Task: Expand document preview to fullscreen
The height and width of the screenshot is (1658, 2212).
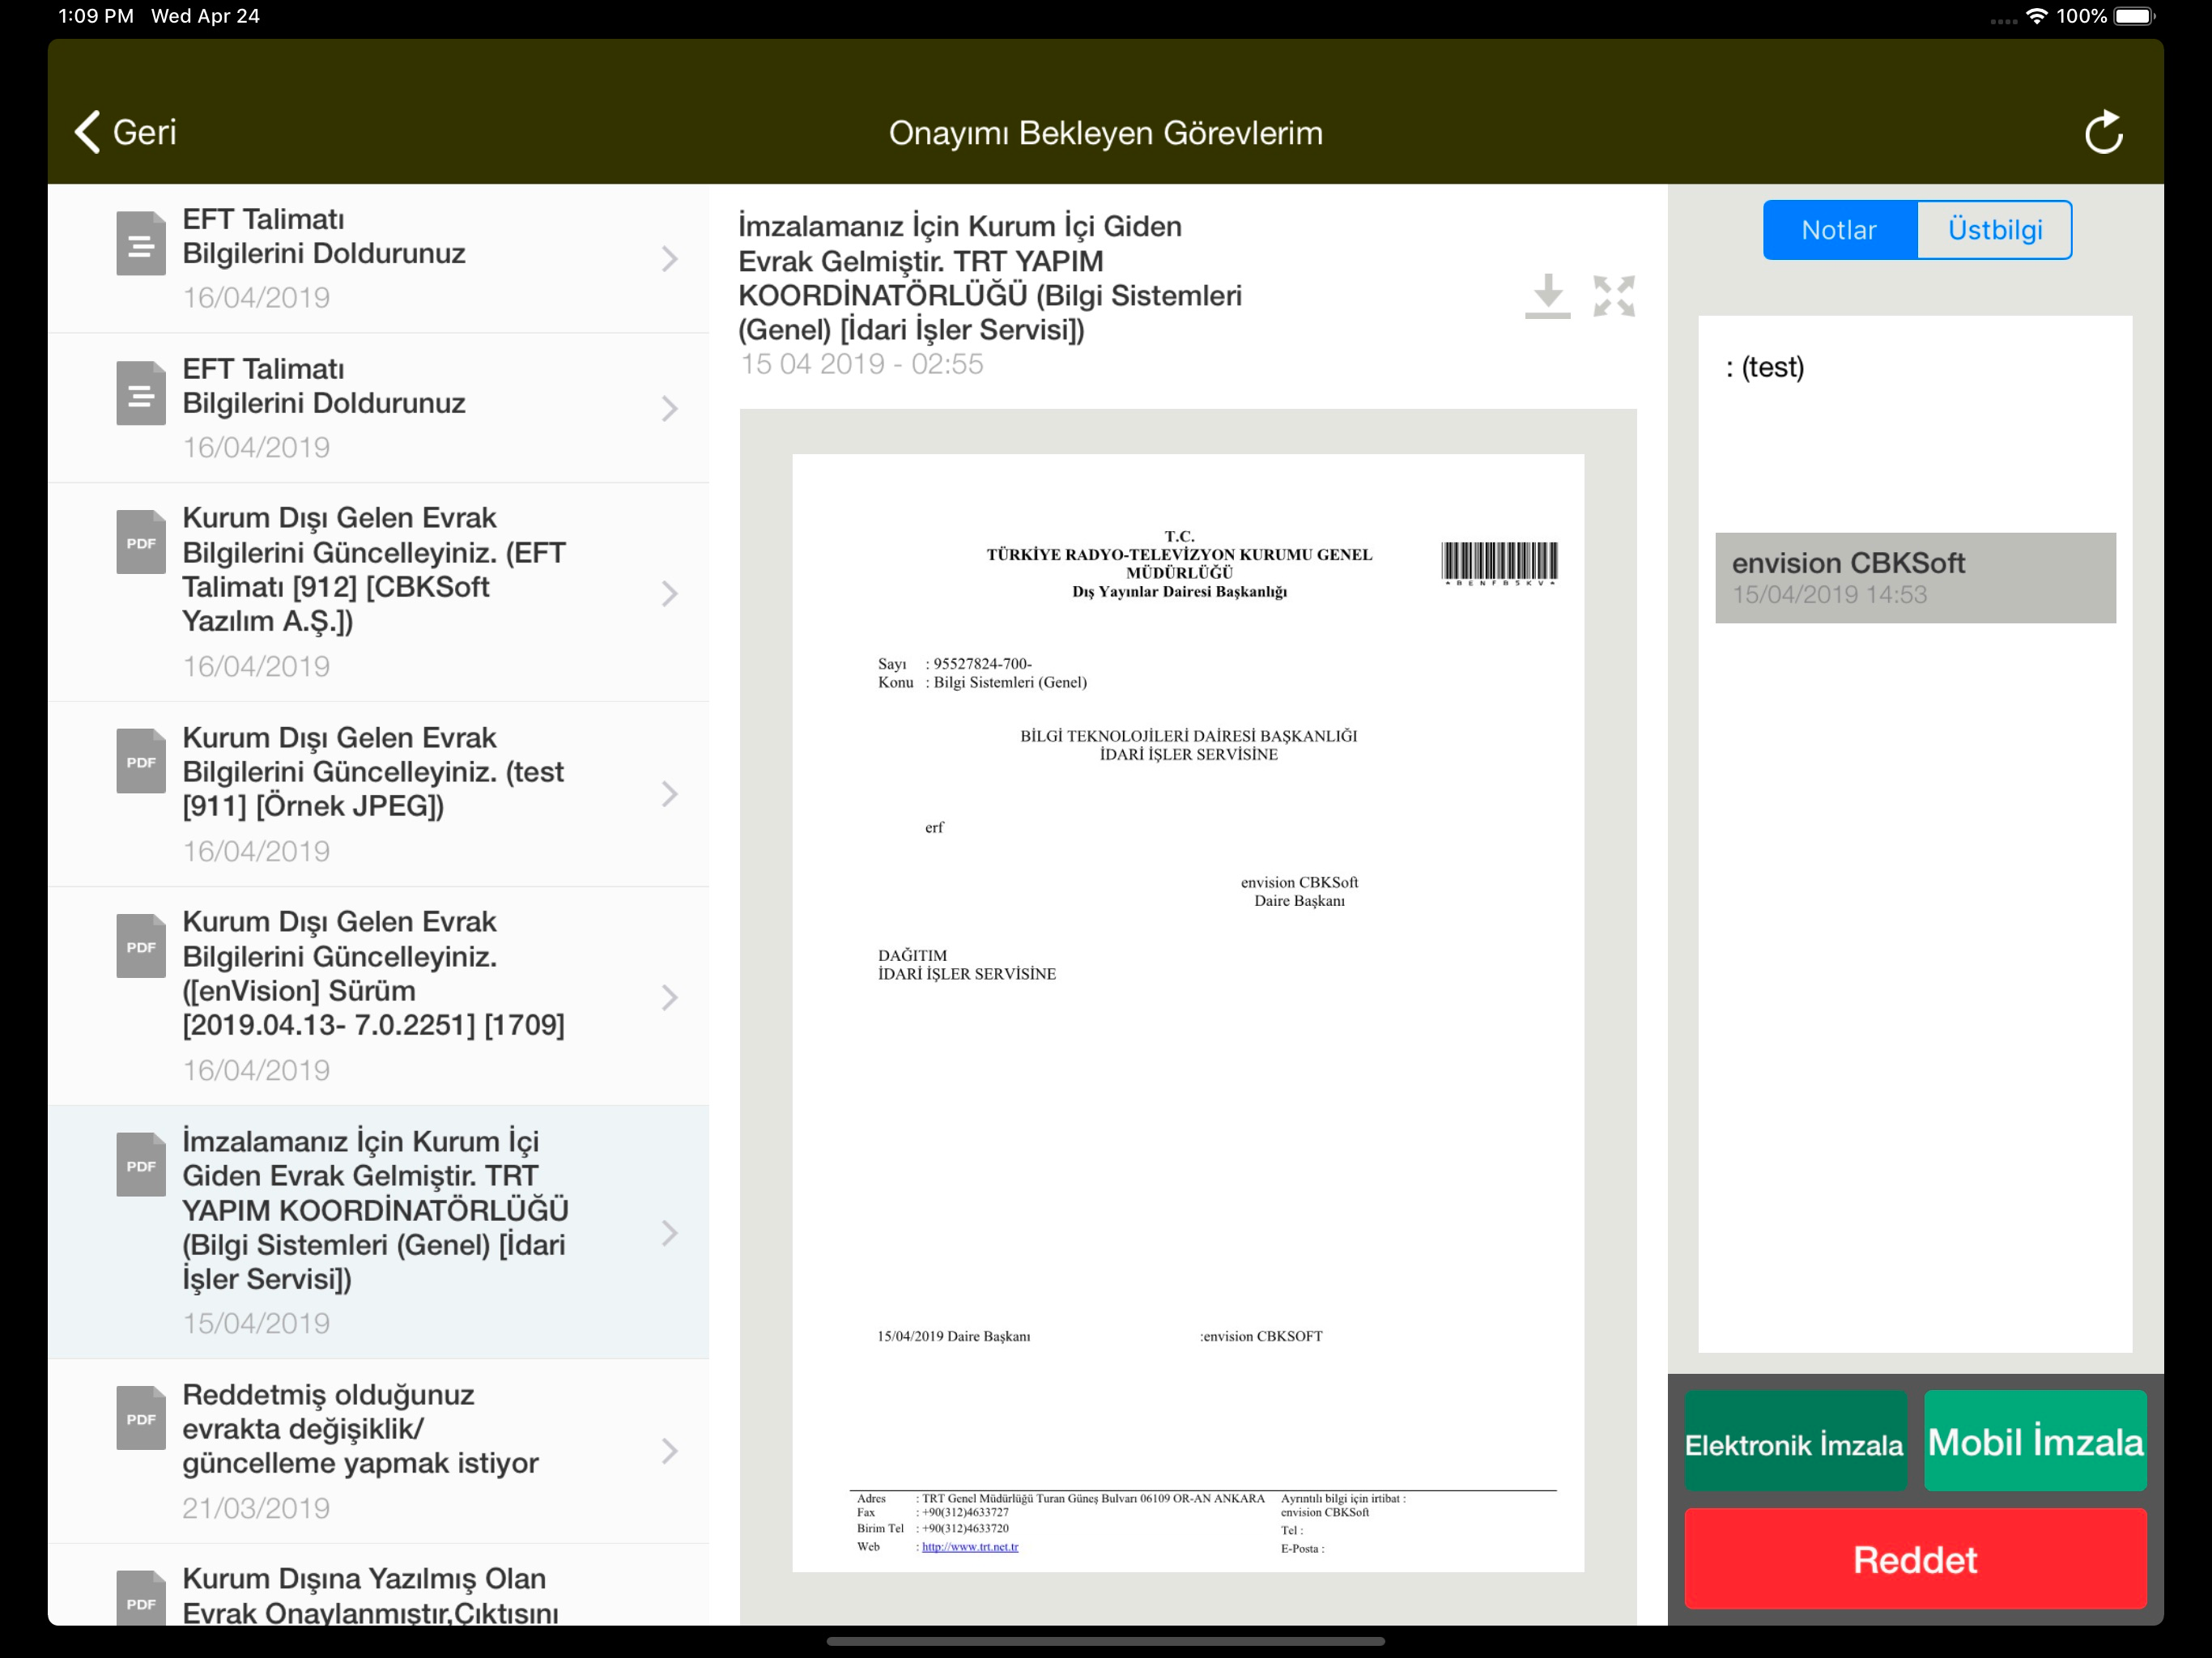Action: 1613,296
